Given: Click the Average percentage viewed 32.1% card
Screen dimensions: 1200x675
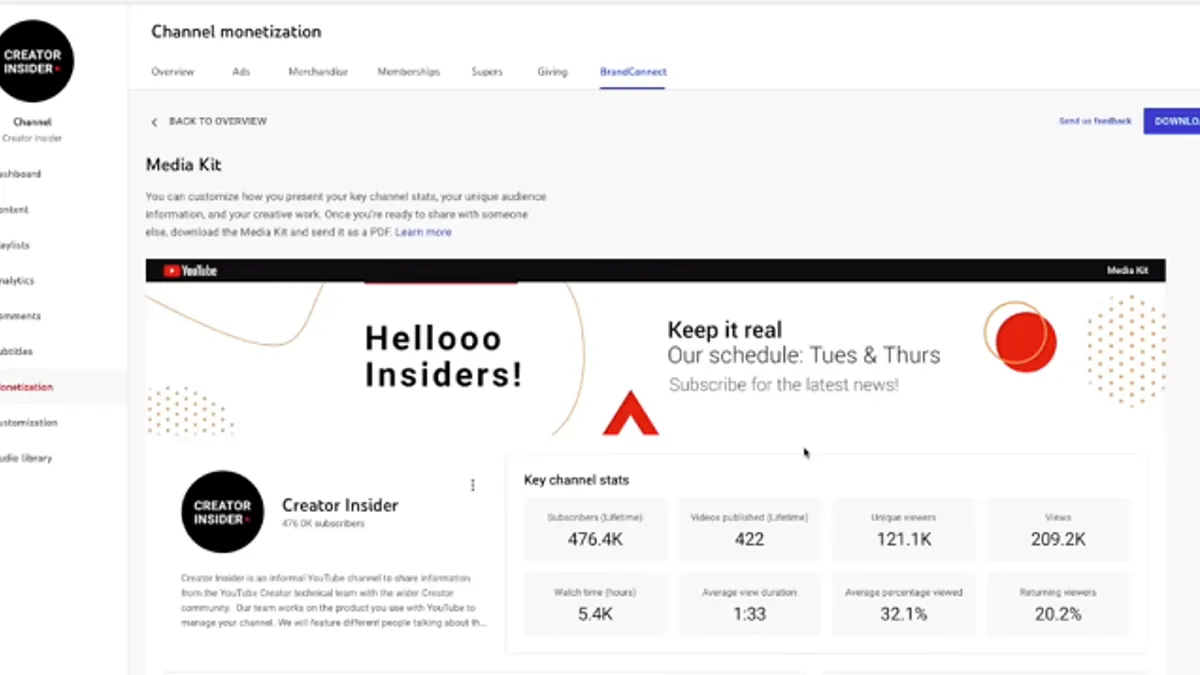Looking at the screenshot, I should (x=903, y=604).
